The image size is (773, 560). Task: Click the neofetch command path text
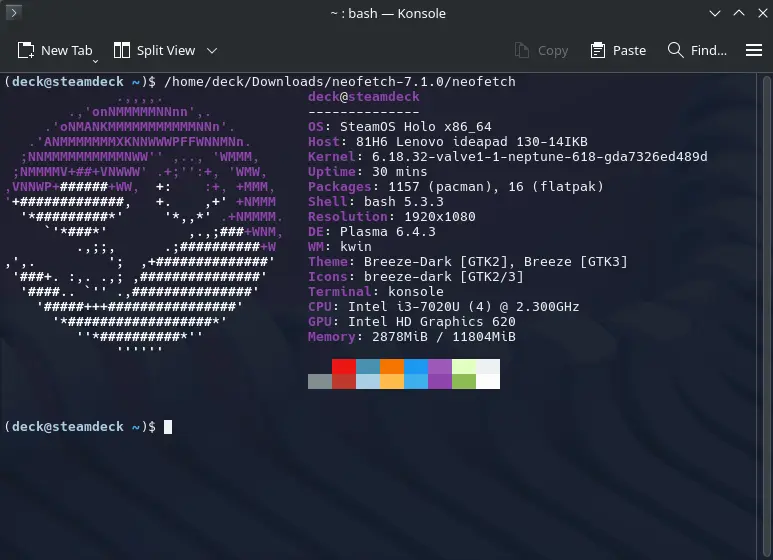click(x=340, y=81)
